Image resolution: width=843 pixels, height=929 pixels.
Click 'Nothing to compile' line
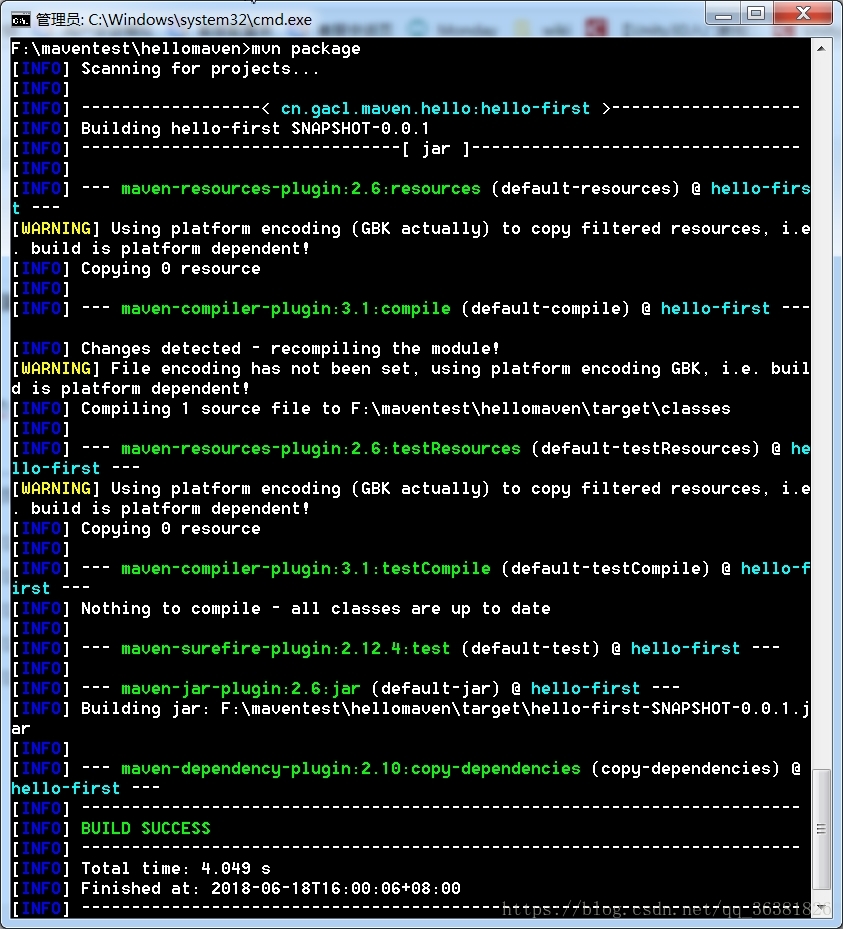pyautogui.click(x=316, y=608)
